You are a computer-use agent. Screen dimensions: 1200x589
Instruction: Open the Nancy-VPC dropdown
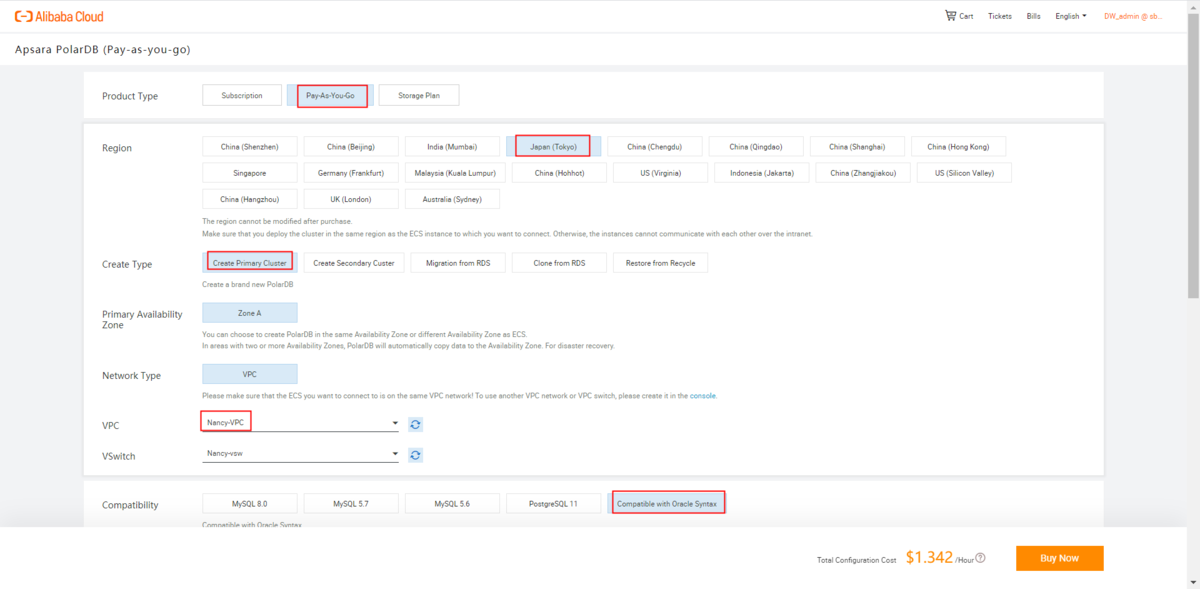point(300,422)
